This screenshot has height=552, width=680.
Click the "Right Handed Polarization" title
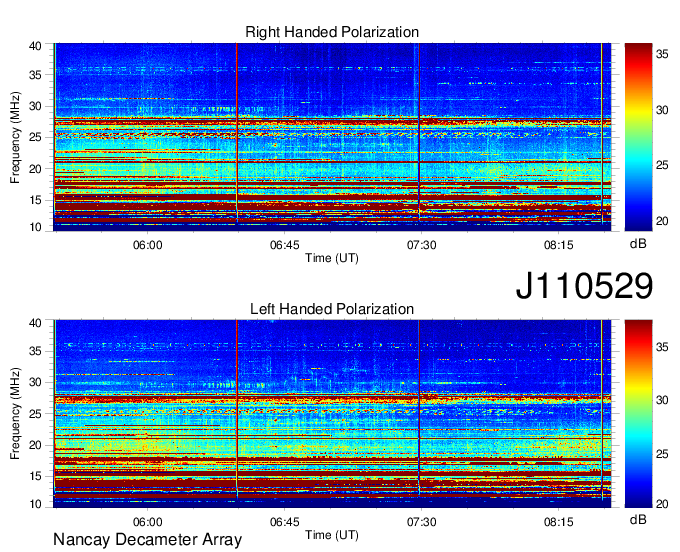coord(332,32)
